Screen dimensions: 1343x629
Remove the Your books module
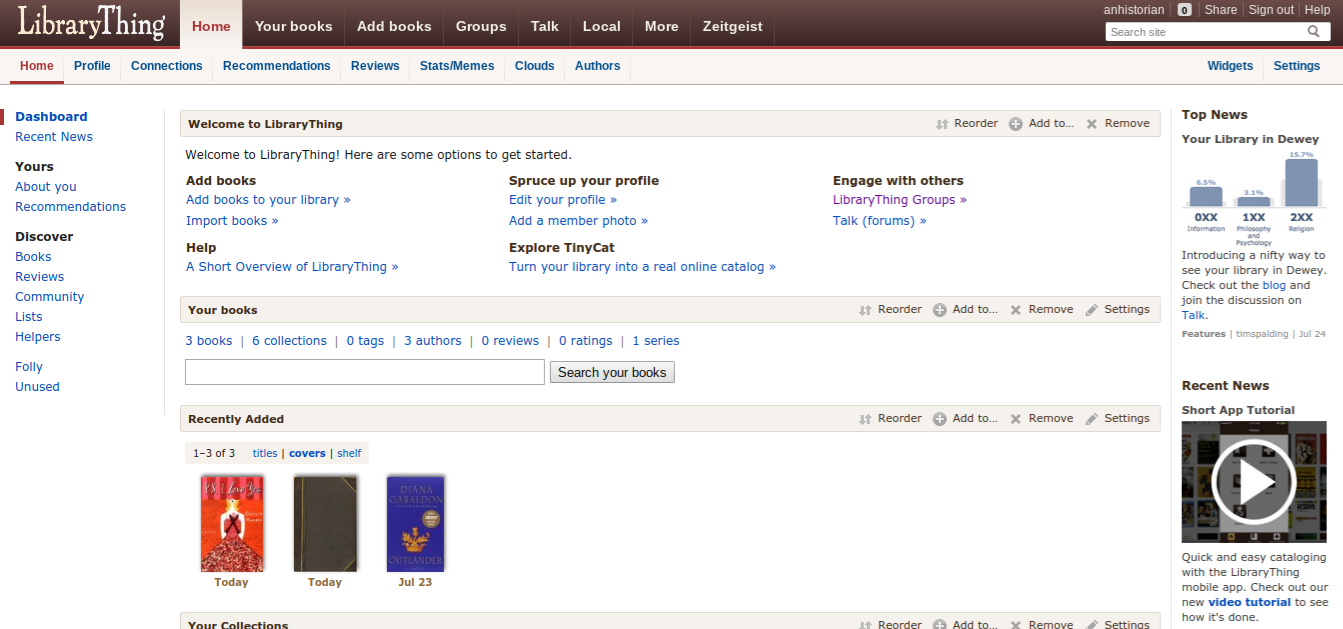pyautogui.click(x=1041, y=310)
